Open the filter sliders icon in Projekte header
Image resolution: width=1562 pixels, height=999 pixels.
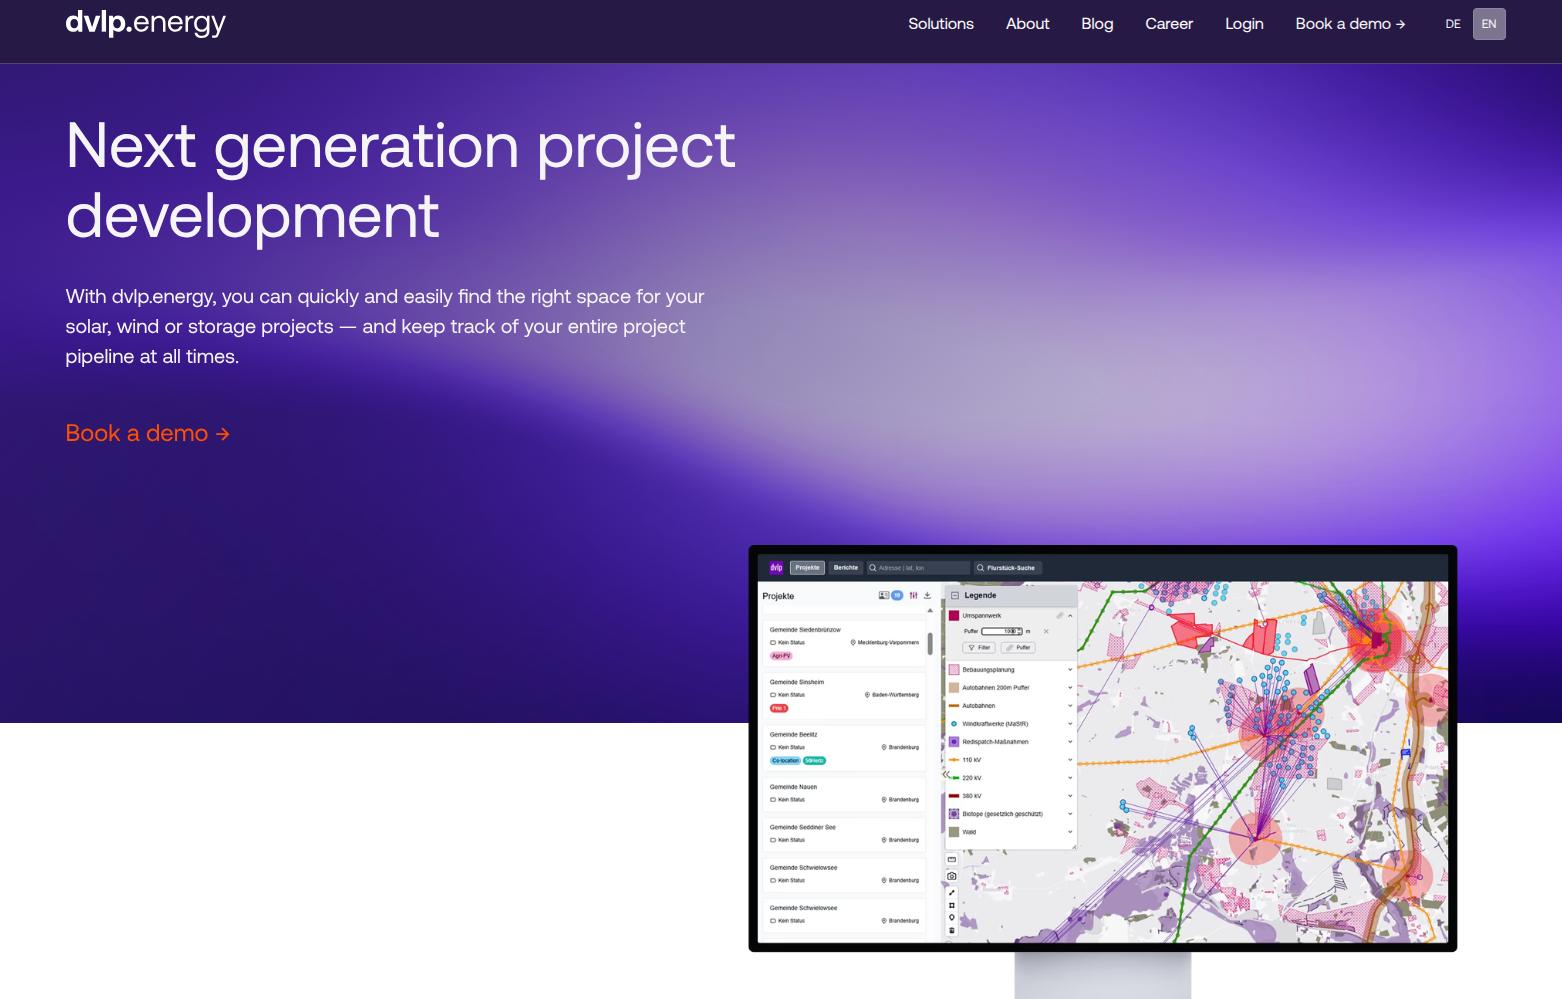[913, 595]
